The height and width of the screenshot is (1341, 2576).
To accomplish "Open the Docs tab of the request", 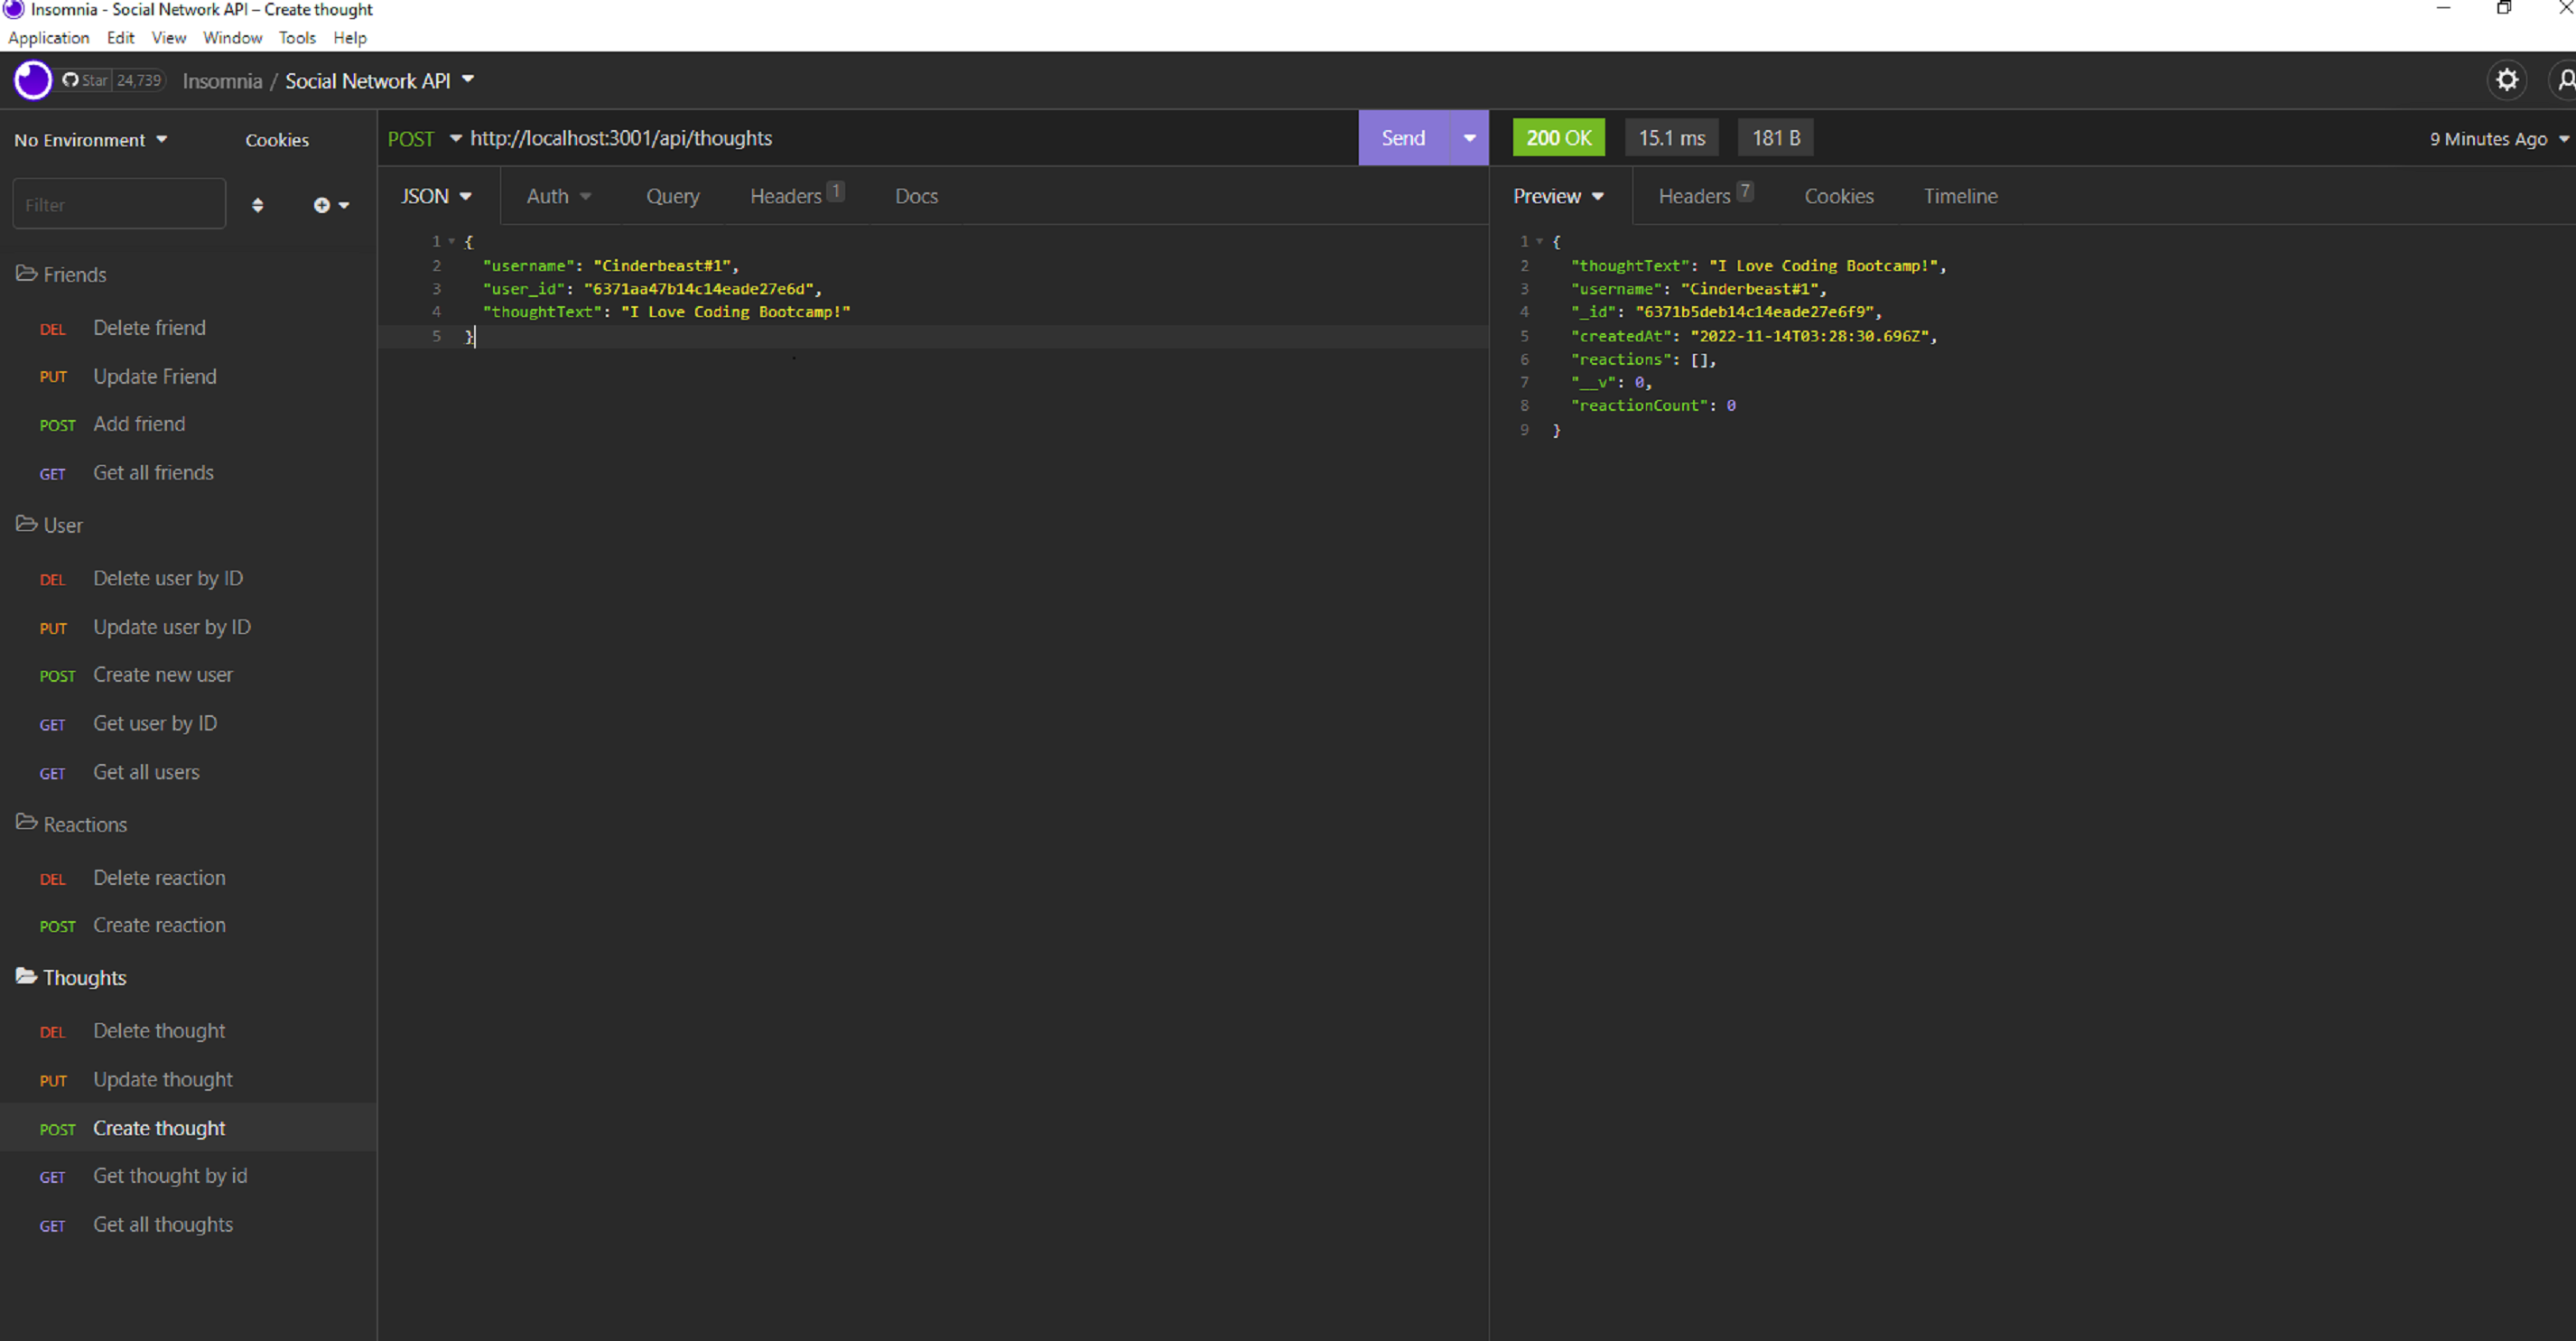I will (x=915, y=195).
